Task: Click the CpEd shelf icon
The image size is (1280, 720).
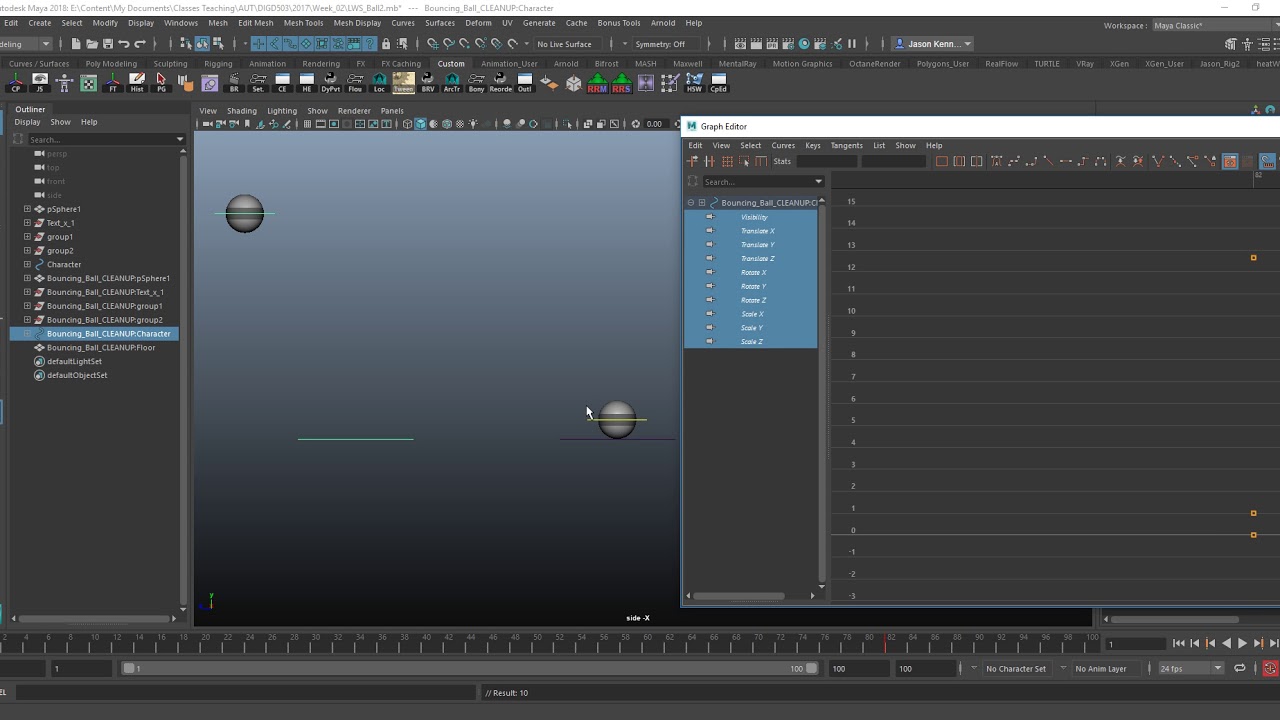Action: [718, 83]
